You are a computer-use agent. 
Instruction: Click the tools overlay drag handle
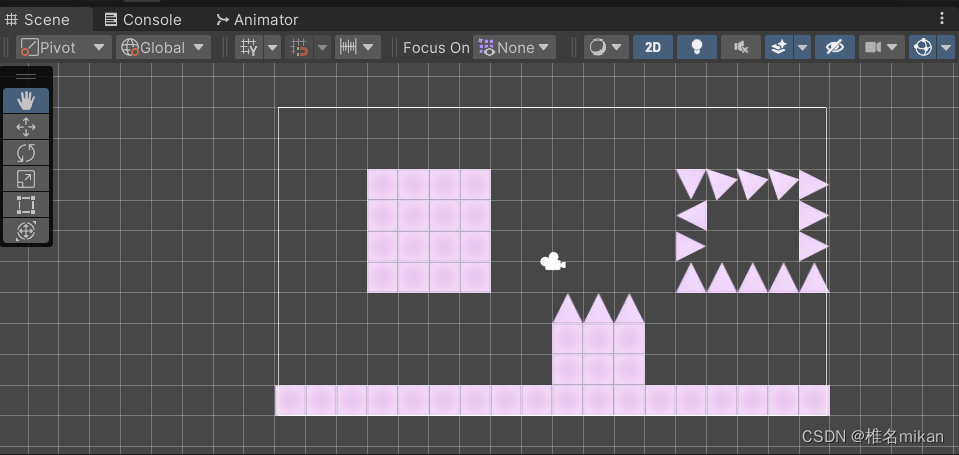pos(26,76)
